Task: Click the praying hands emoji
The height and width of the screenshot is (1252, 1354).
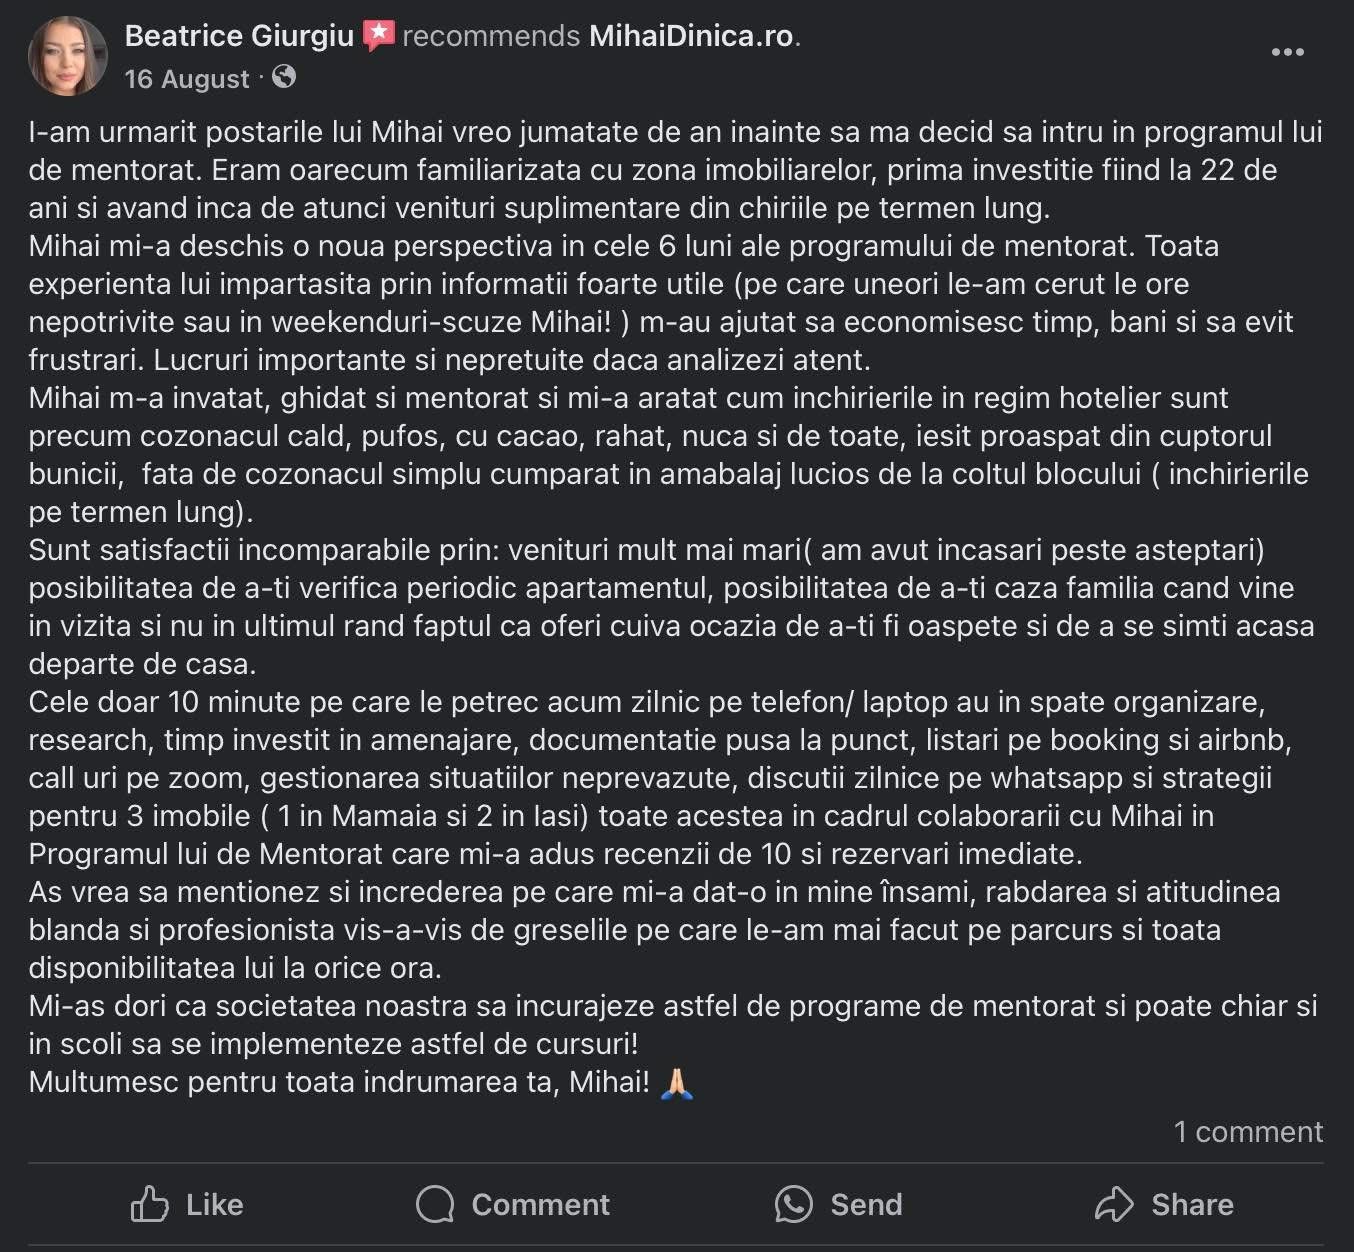Action: [x=677, y=1083]
